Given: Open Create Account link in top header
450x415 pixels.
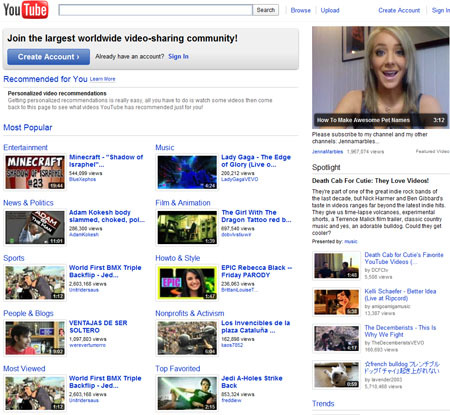Looking at the screenshot, I should [399, 10].
